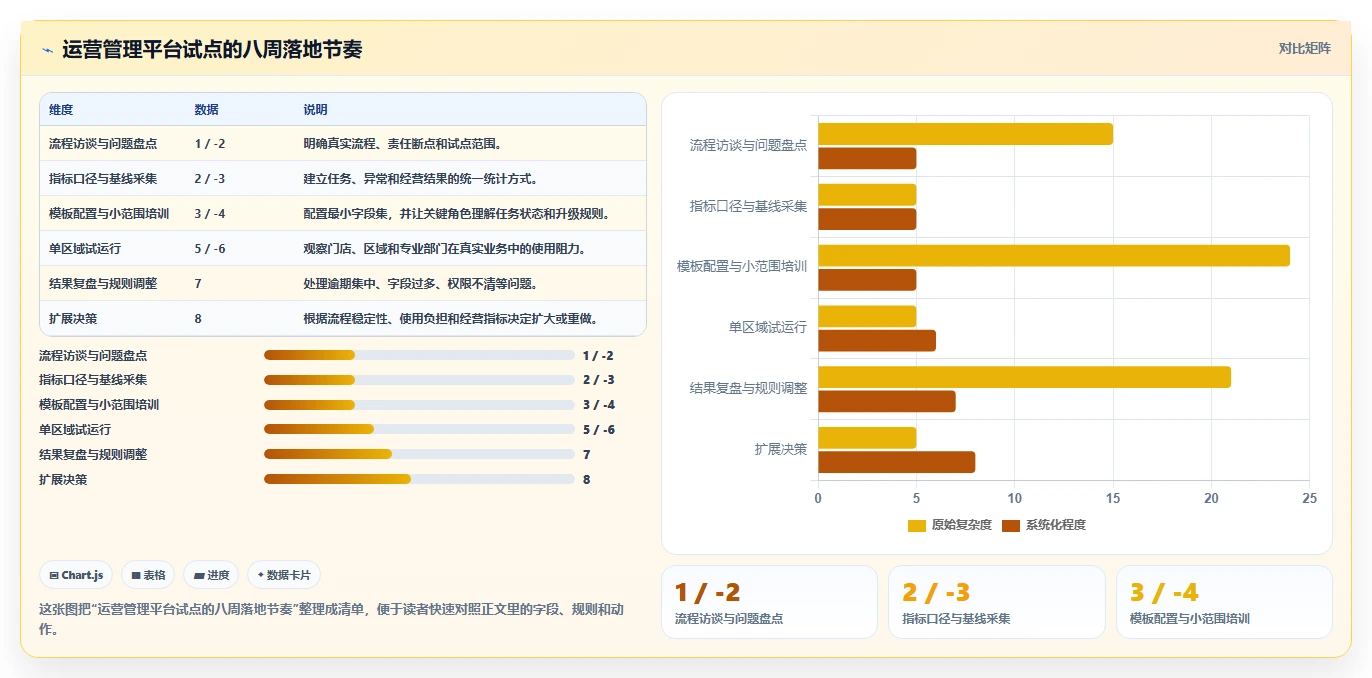This screenshot has width=1372, height=678.
Task: Click description 明确真实流程、责任断点和试点范围
Action: (402, 143)
